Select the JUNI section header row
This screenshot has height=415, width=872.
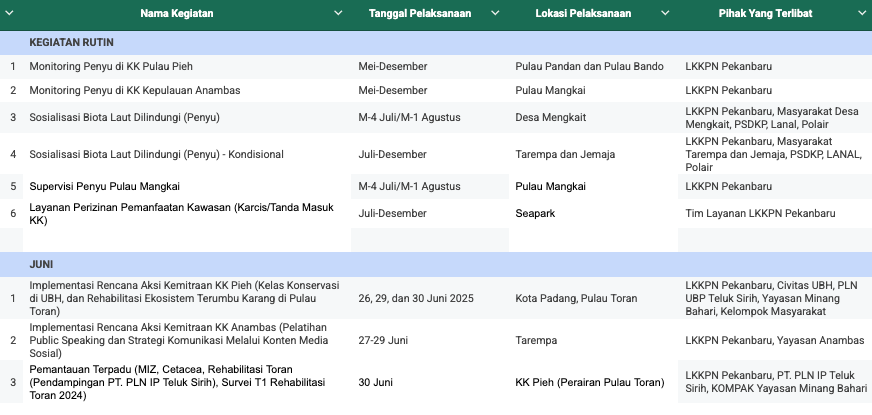(x=436, y=265)
